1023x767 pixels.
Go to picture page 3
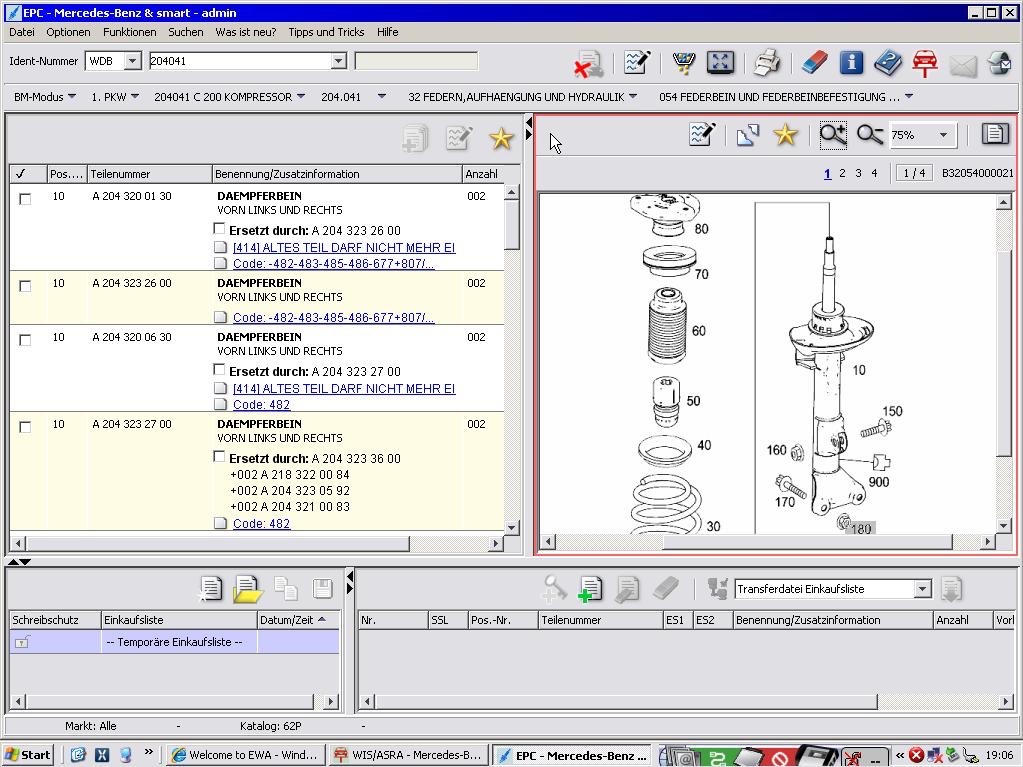(x=858, y=173)
